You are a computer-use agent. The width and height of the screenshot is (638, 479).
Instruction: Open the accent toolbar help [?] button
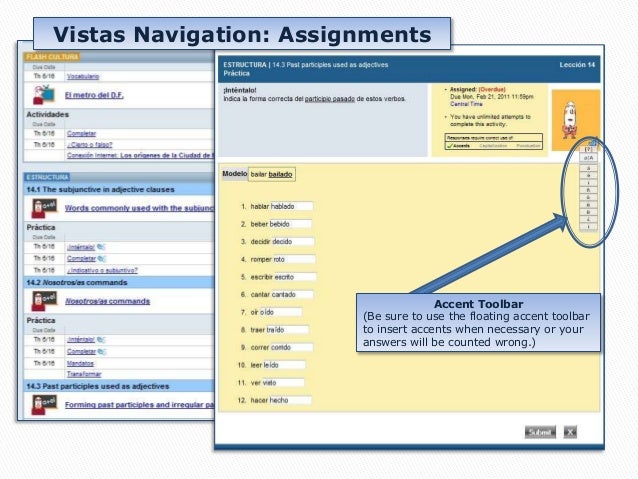tap(588, 150)
